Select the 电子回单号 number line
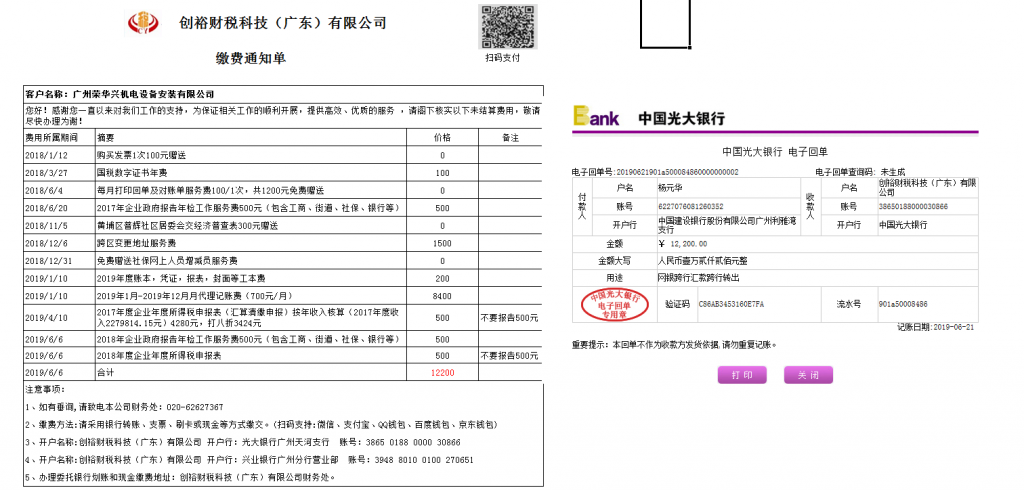Screen dimensions: 1024x490 click(655, 172)
